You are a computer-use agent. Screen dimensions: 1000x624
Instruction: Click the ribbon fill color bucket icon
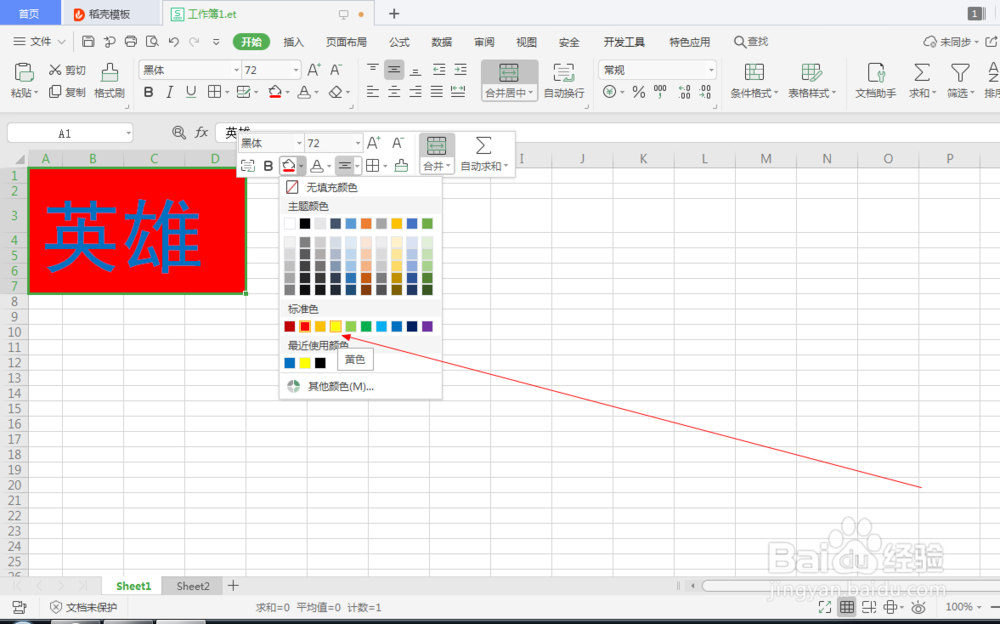point(275,92)
